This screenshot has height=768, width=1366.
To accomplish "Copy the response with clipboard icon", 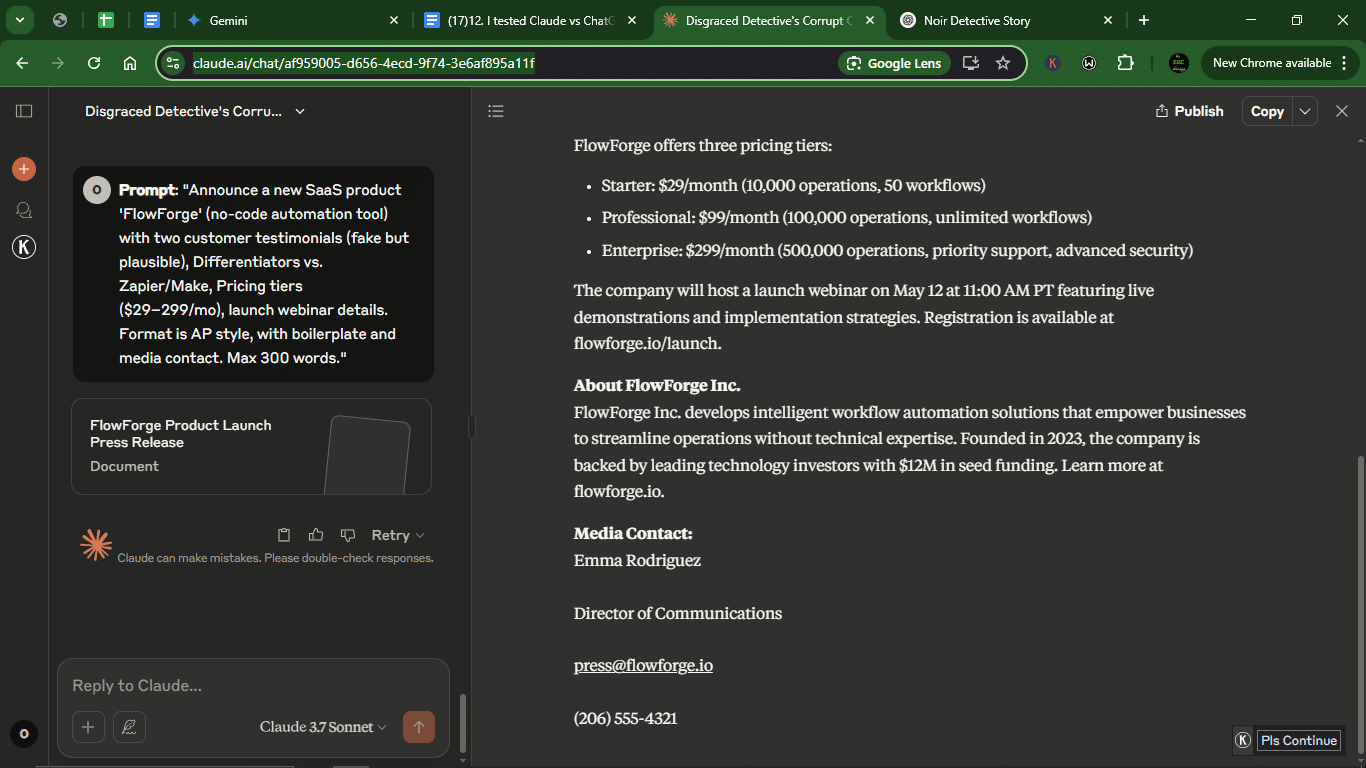I will coord(284,535).
